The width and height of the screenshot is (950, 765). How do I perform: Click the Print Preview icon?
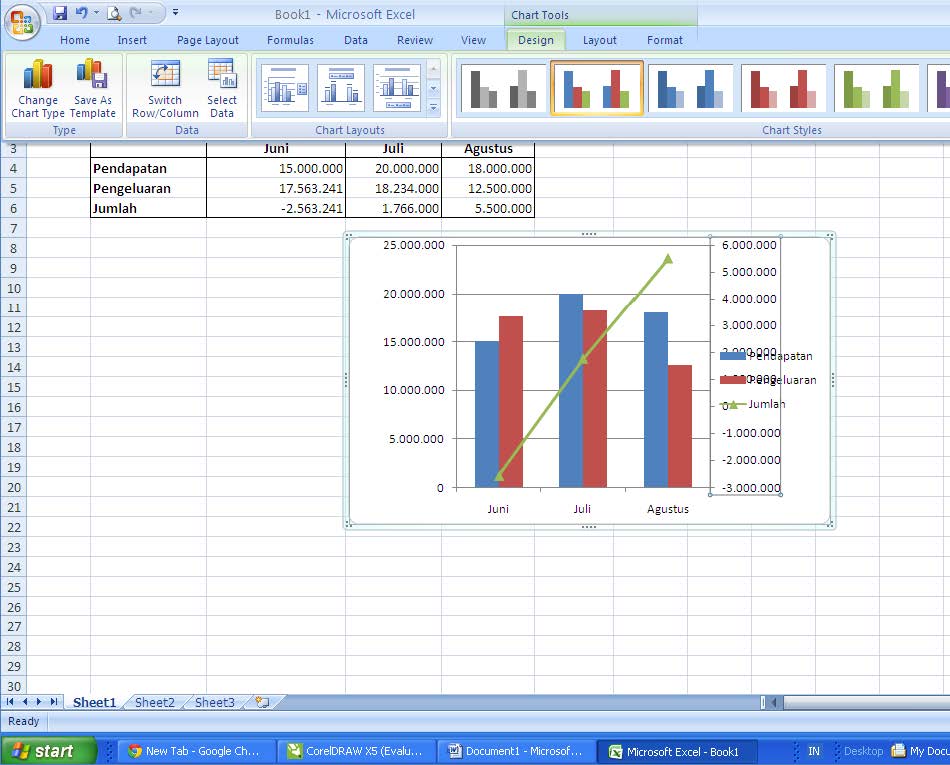click(x=114, y=13)
